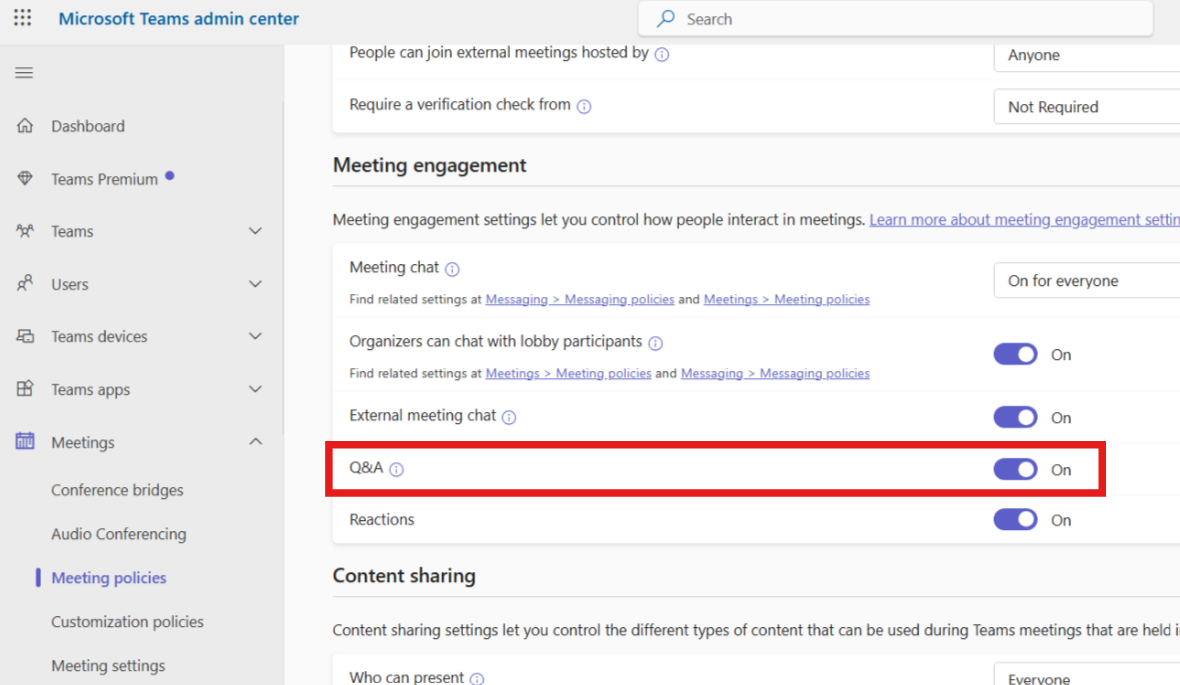
Task: Click the Users icon in sidebar
Action: (25, 284)
